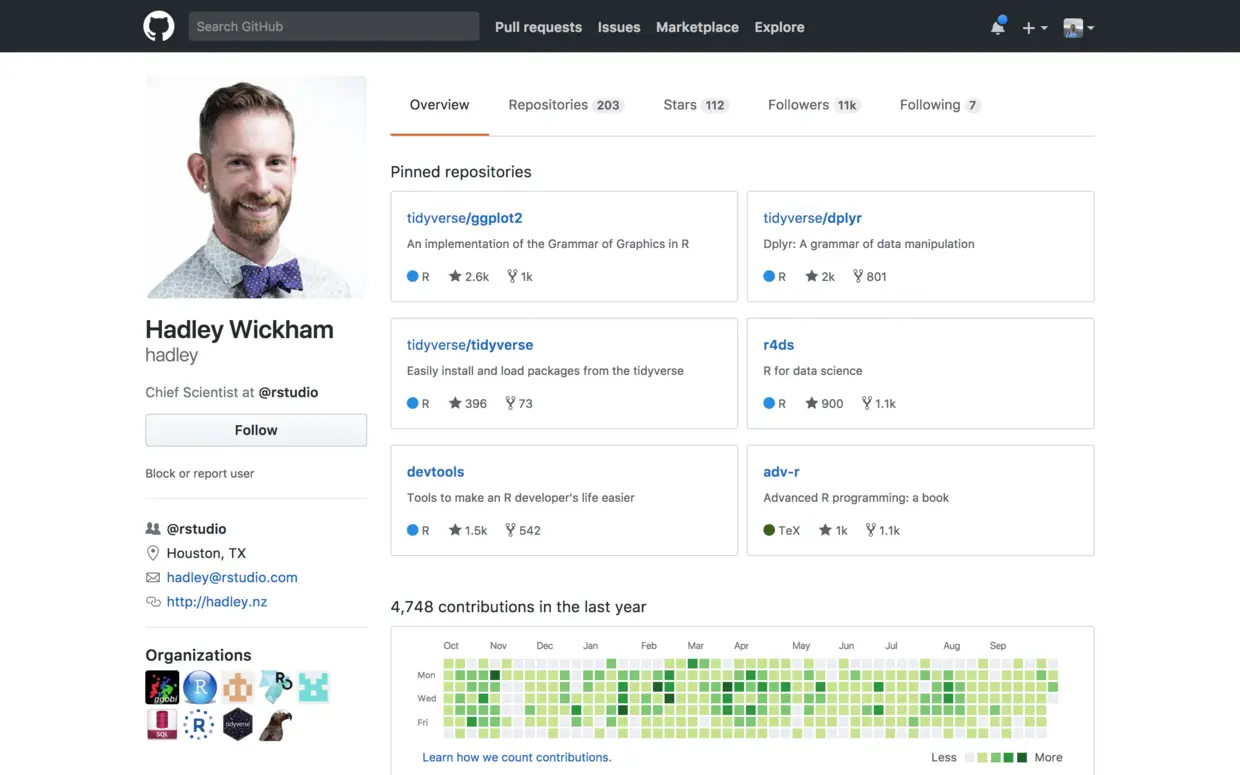Open the devtools repository link
The width and height of the screenshot is (1240, 775).
click(x=435, y=472)
